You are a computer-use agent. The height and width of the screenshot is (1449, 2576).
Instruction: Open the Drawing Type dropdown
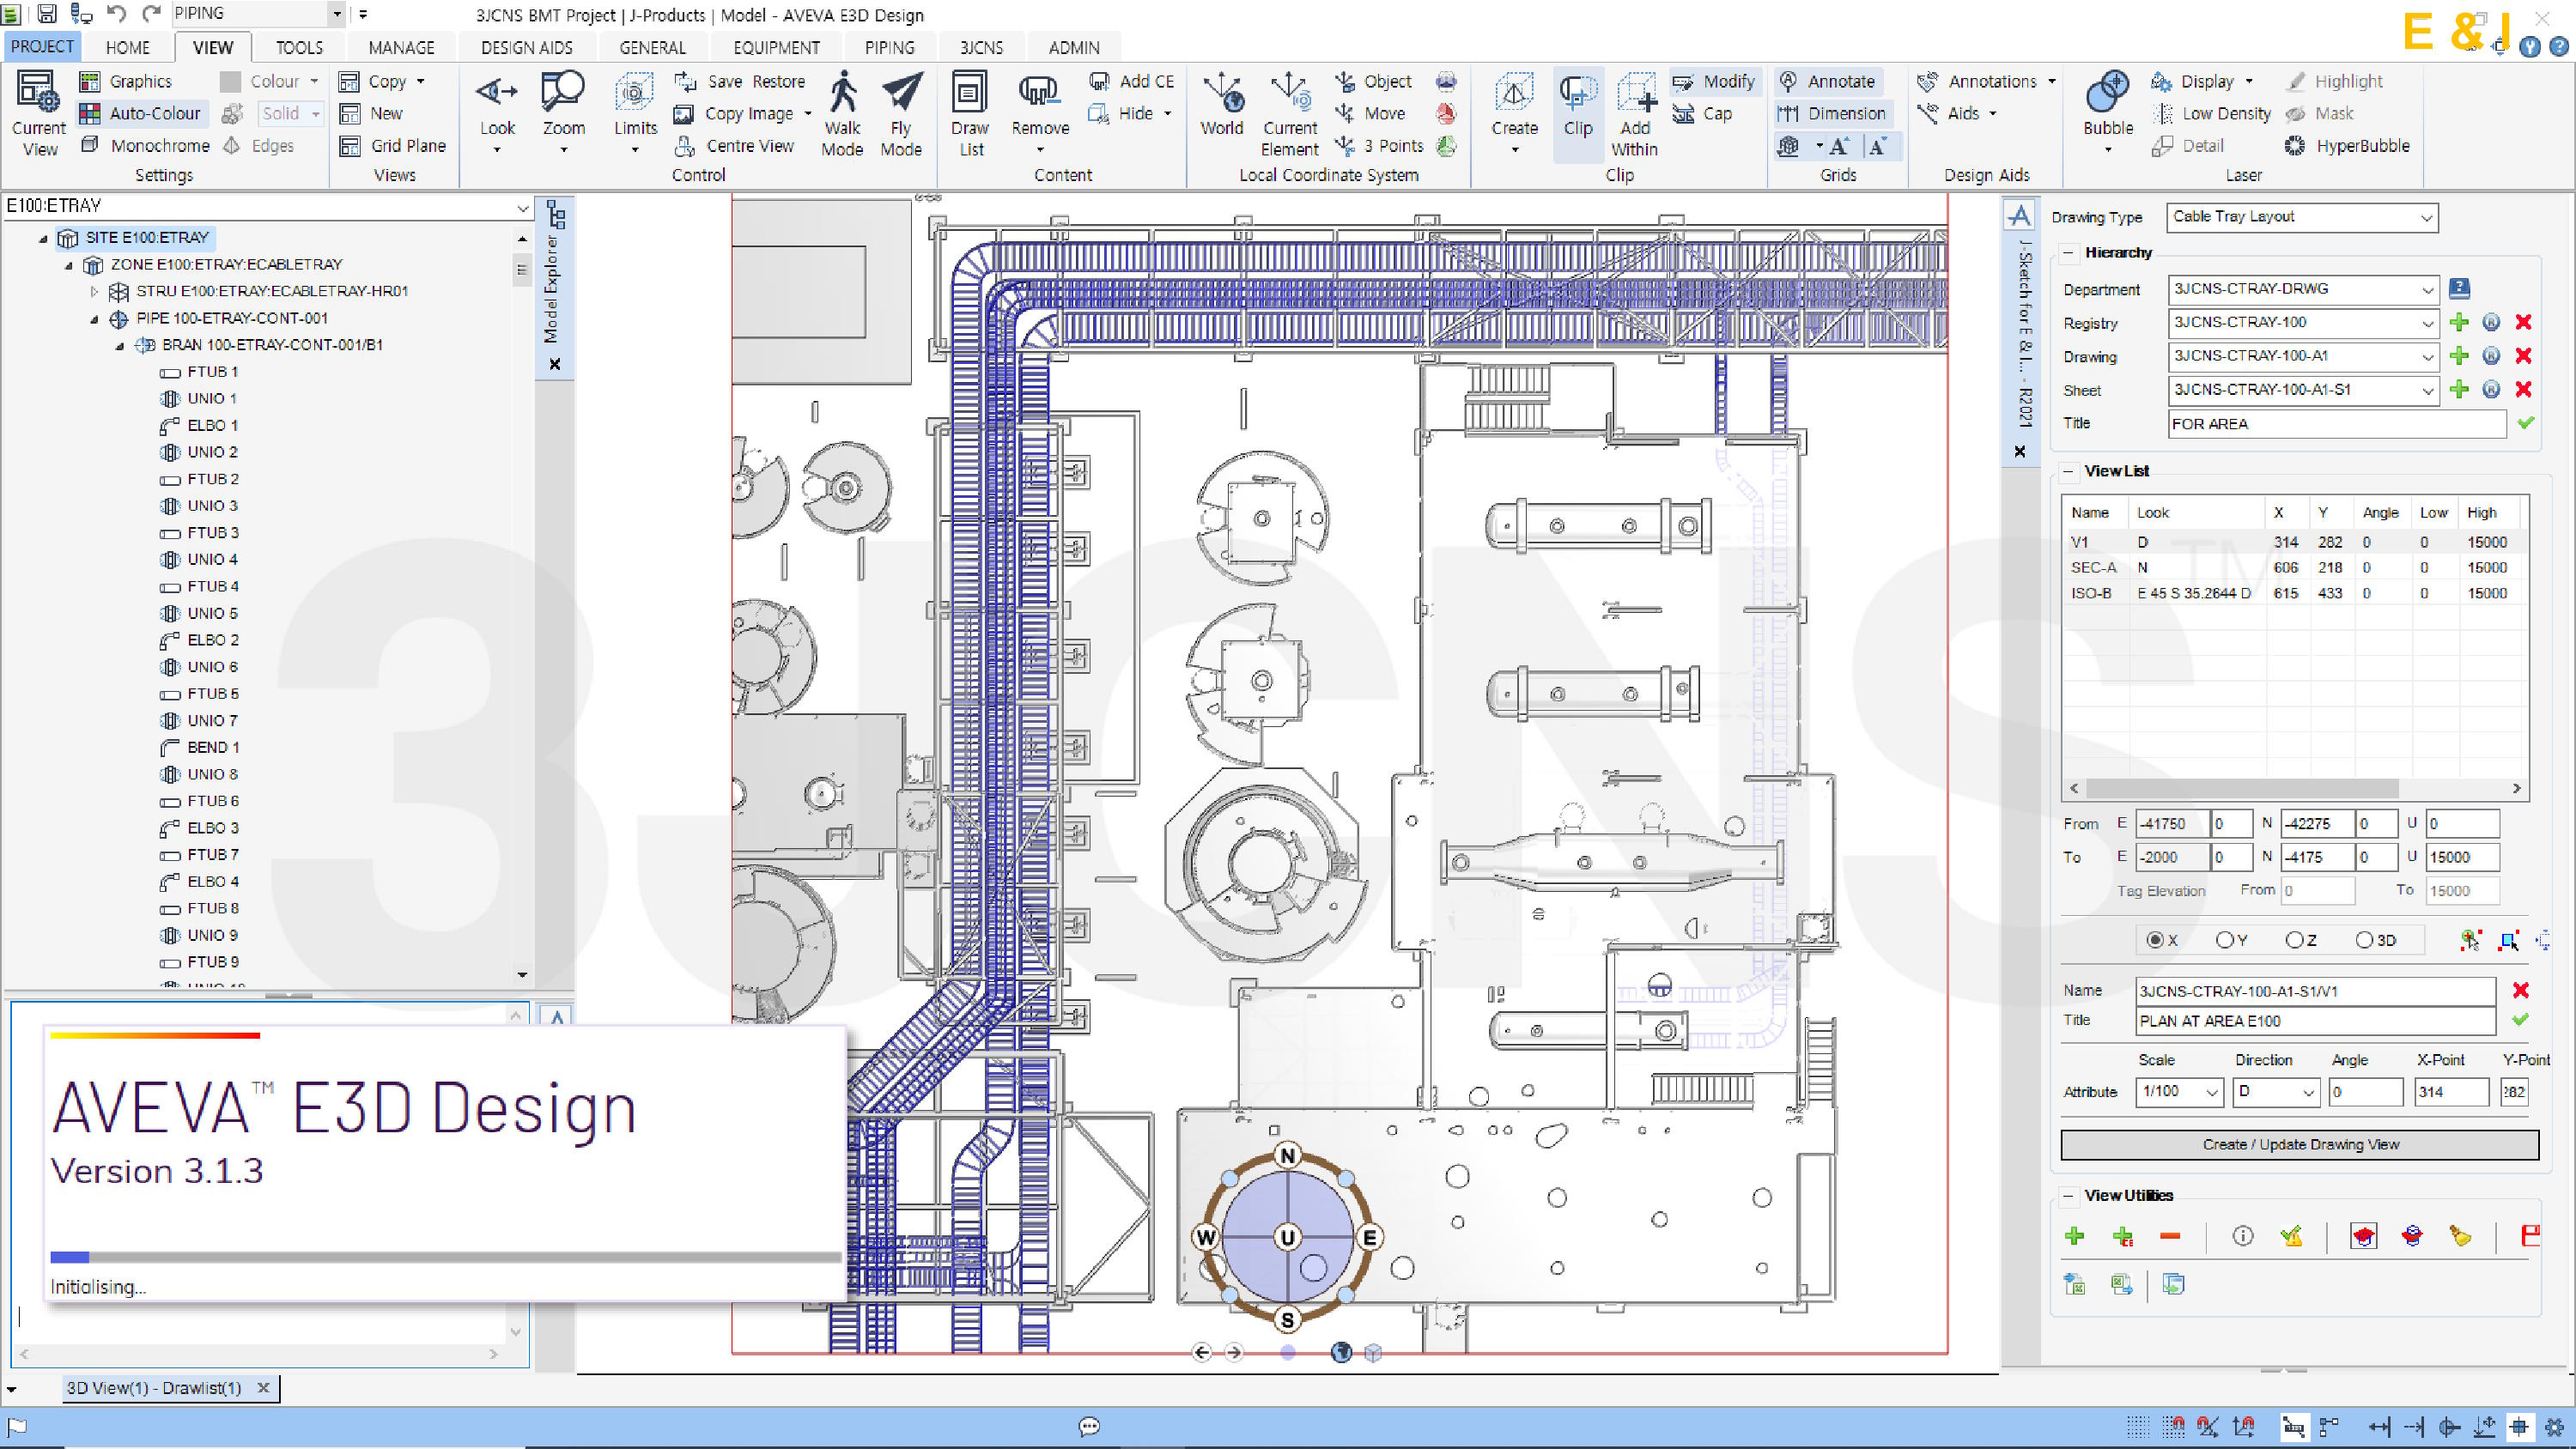[2426, 217]
